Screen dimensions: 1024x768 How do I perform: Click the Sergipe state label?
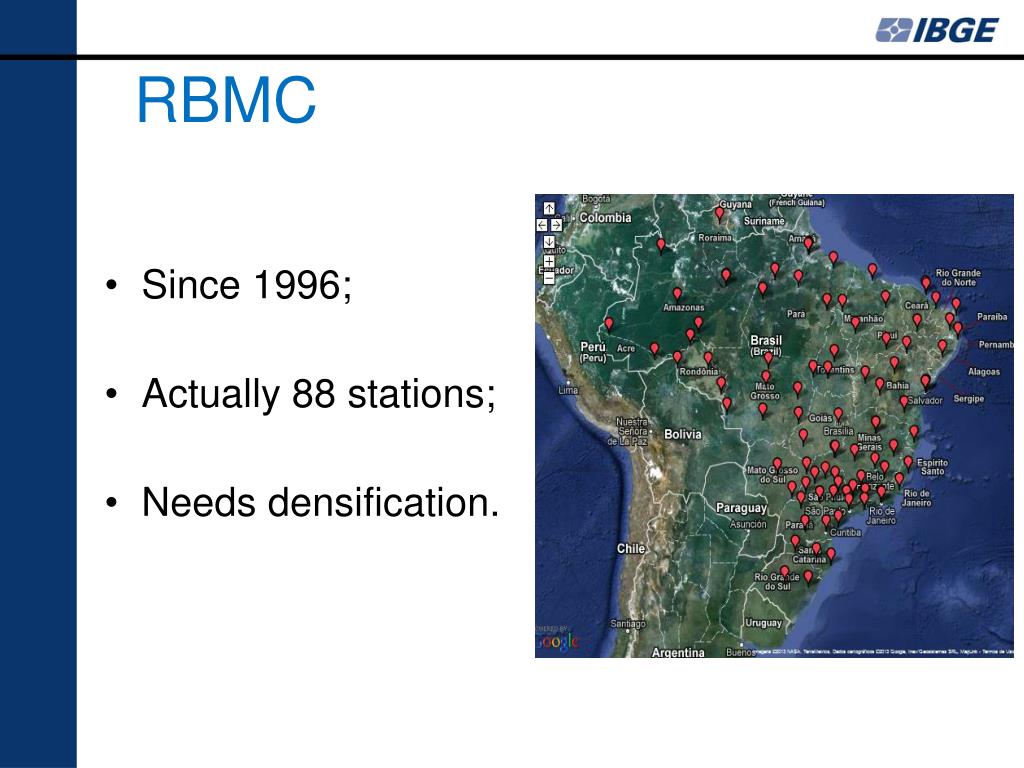[968, 398]
